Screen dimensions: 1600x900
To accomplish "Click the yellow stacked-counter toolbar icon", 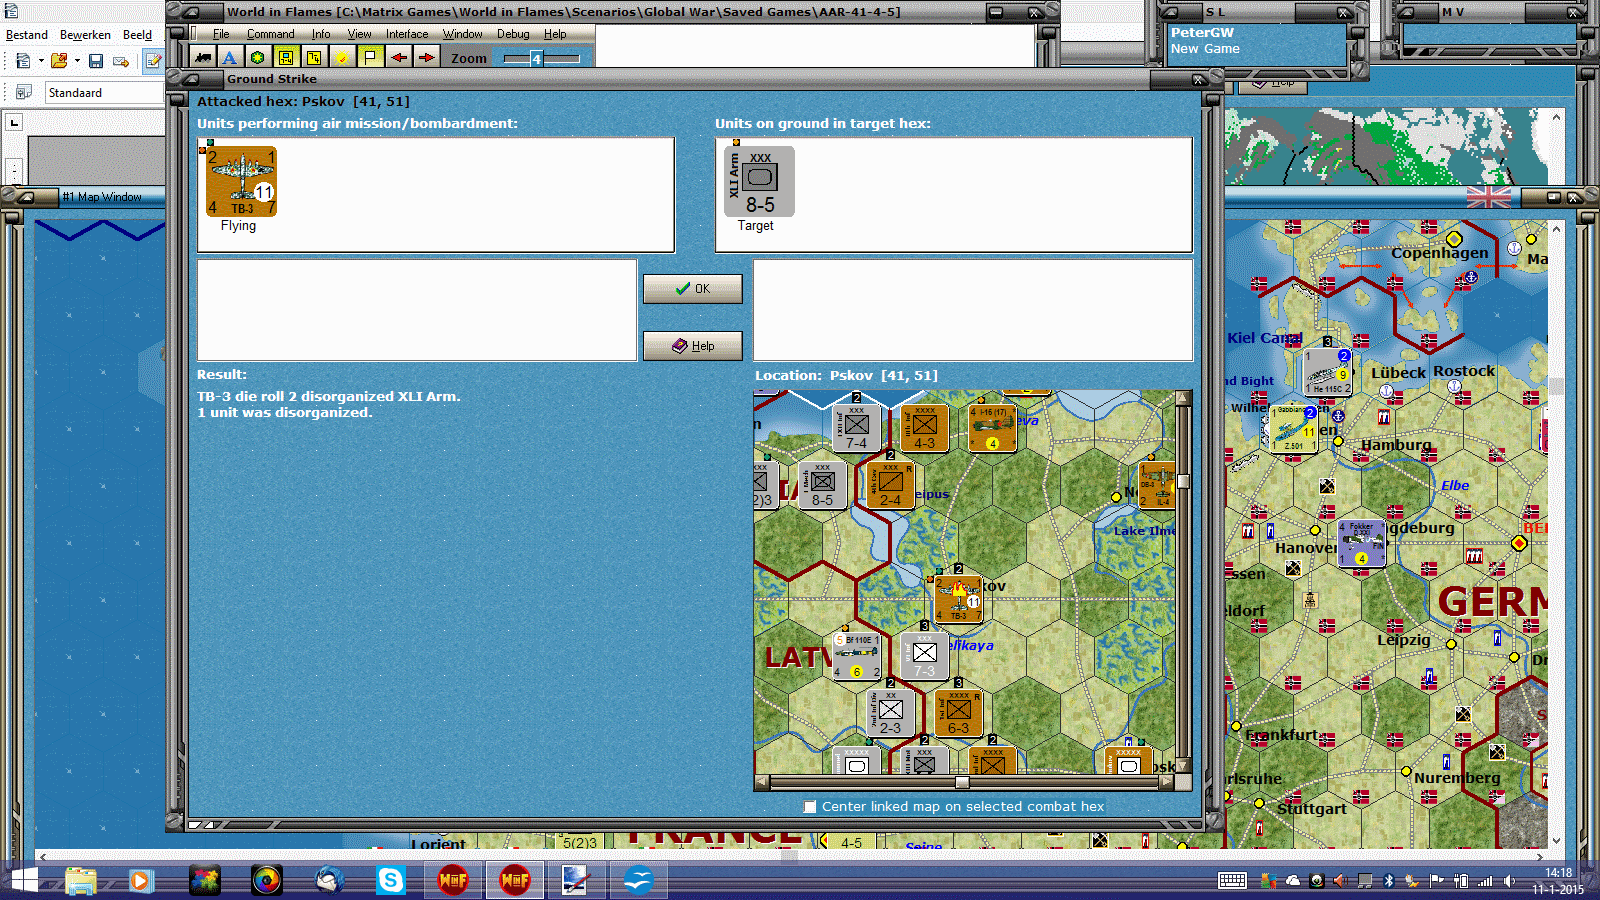I will (x=314, y=57).
